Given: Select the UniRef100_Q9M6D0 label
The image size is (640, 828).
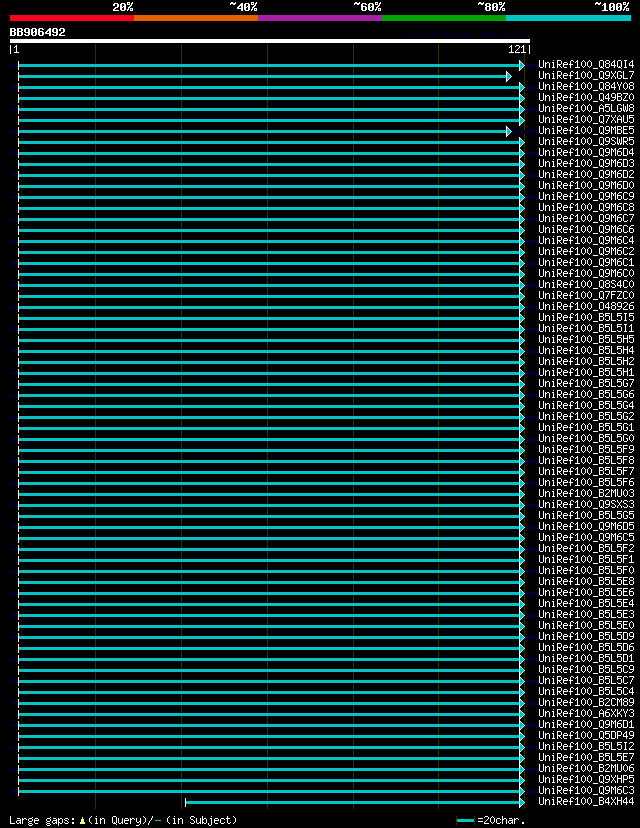Looking at the screenshot, I should [x=586, y=185].
